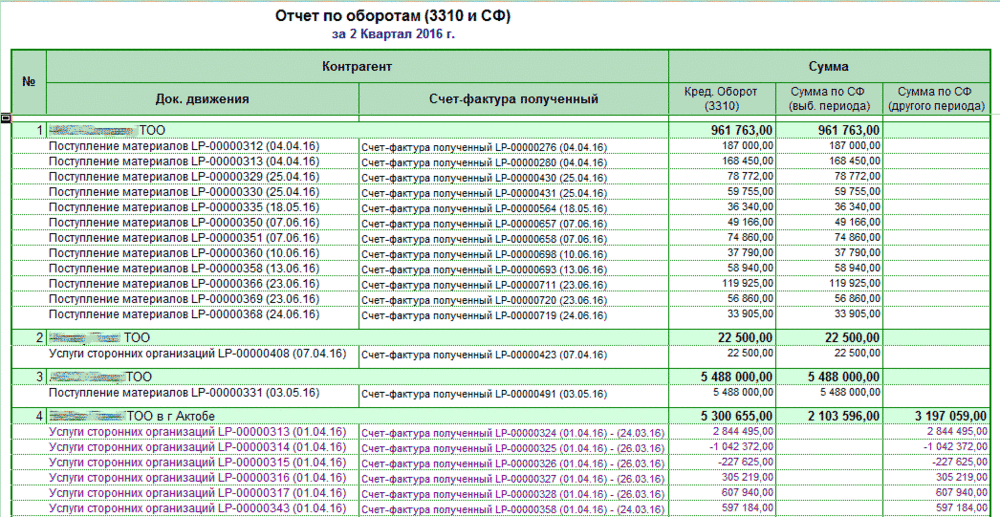
Task: Open document Поступление материалов LP-00000330 (25.04.16)
Action: (184, 192)
